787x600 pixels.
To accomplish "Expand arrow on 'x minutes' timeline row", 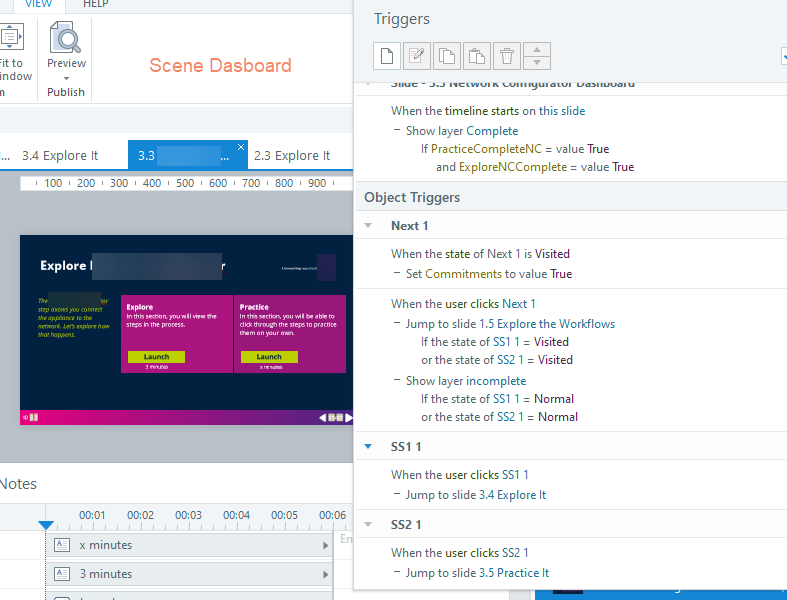I will pos(325,545).
